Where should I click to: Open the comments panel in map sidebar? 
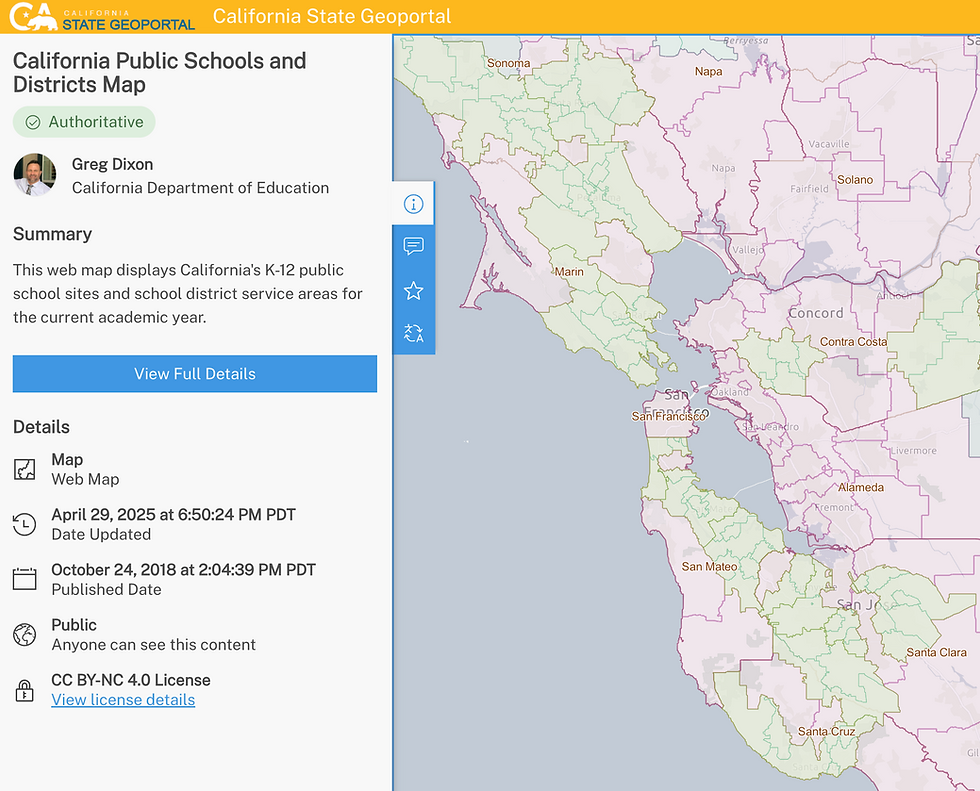pos(413,246)
